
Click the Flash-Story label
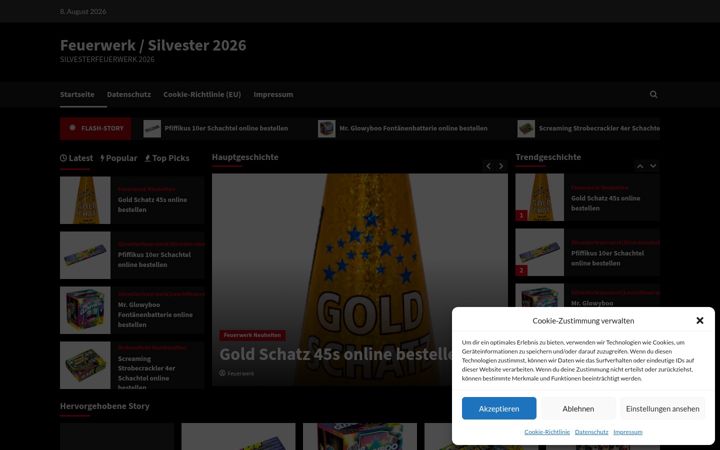[x=96, y=128]
